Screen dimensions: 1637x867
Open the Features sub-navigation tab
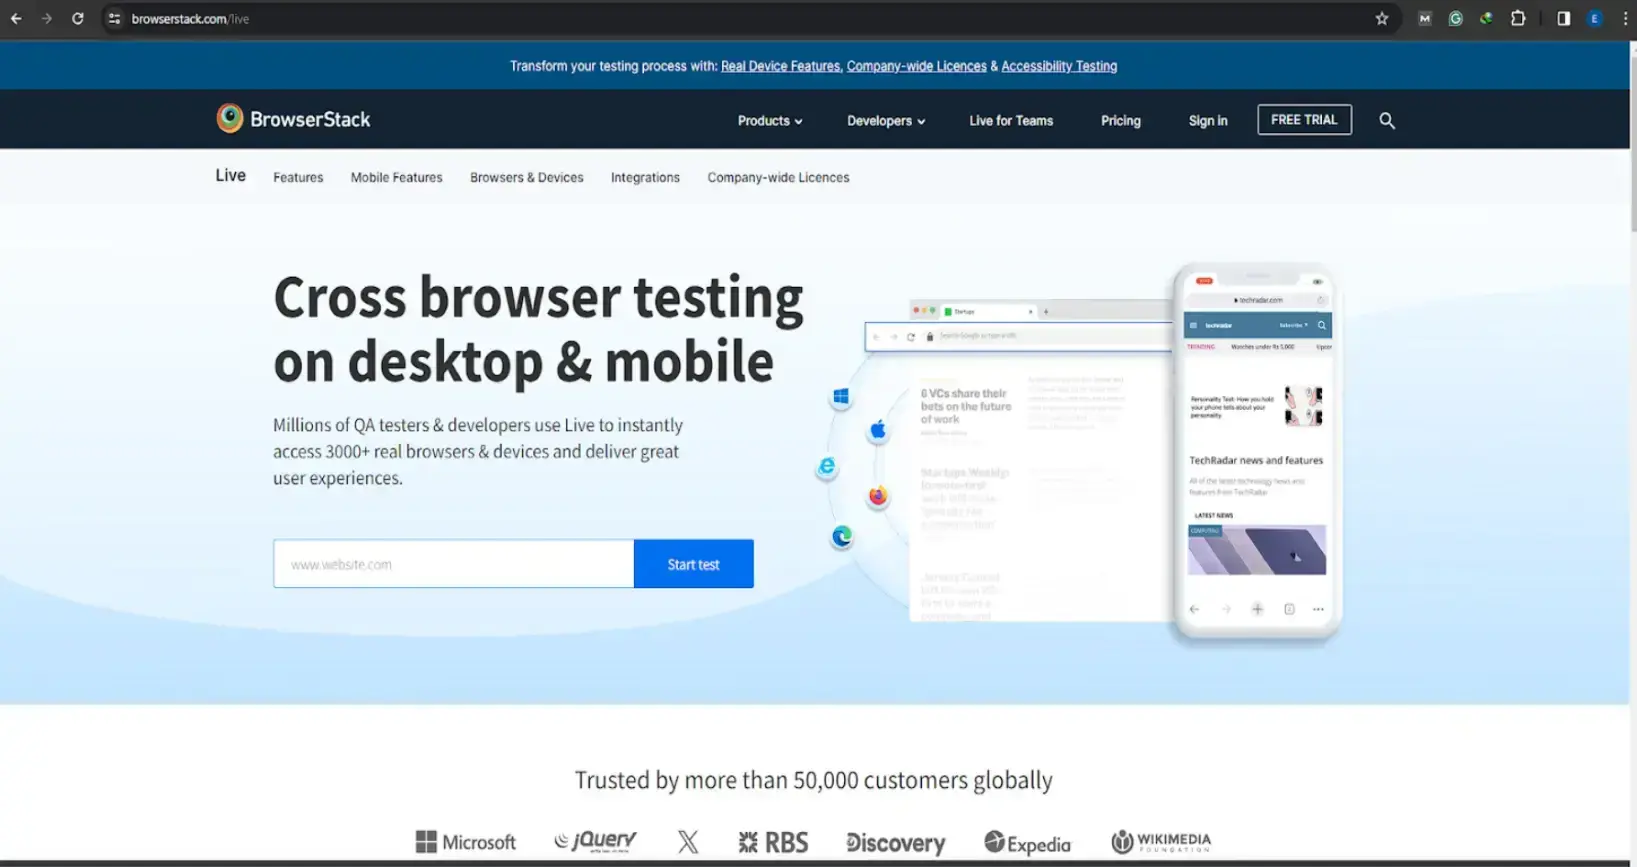pyautogui.click(x=298, y=178)
